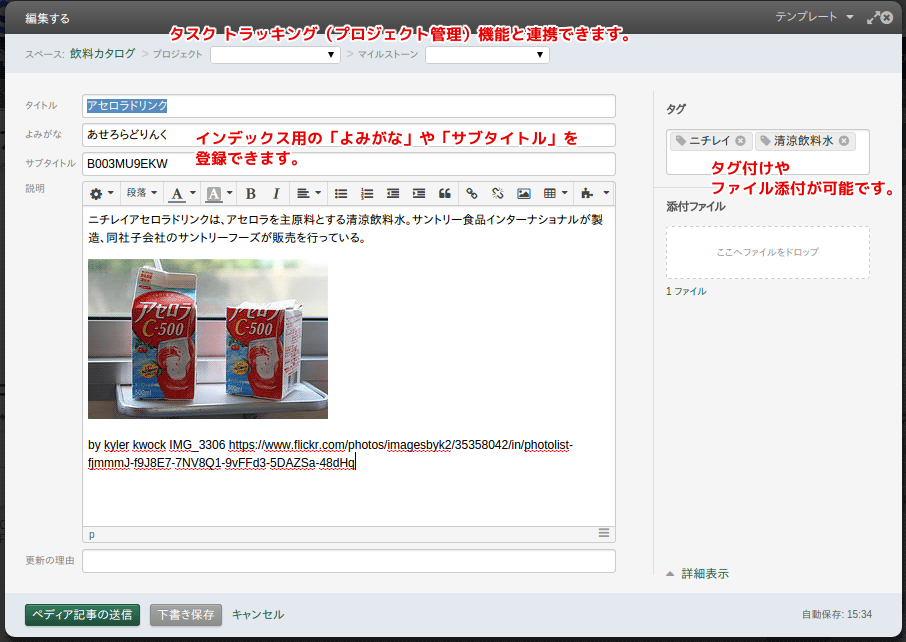Open background color dropdown arrow
Image resolution: width=906 pixels, height=642 pixels.
coord(229,194)
